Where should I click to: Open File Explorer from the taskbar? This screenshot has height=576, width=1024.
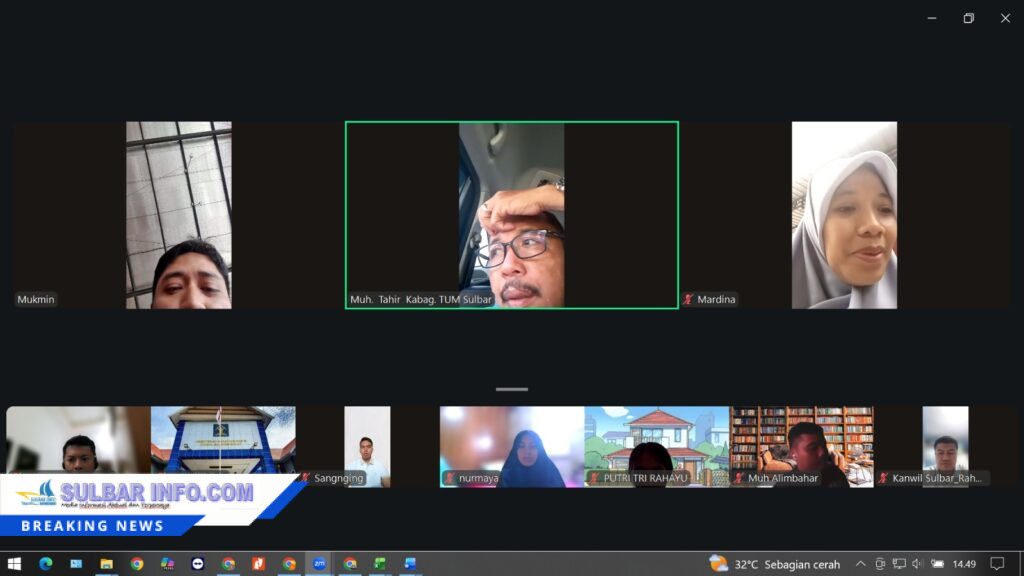[106, 564]
